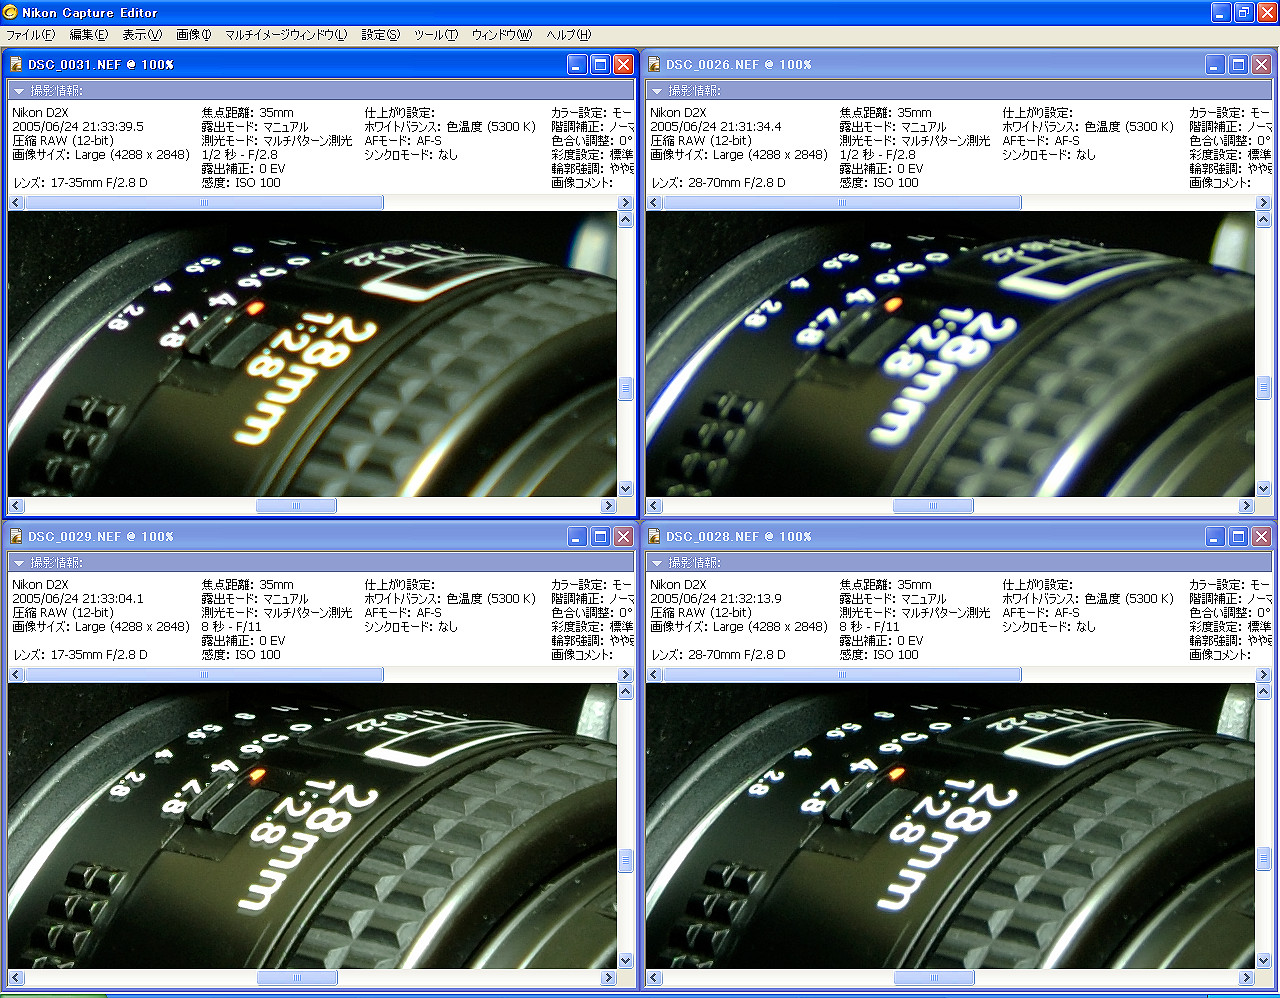Click image scroll-down arrow in DSC_0026.NEF window

click(x=1264, y=489)
